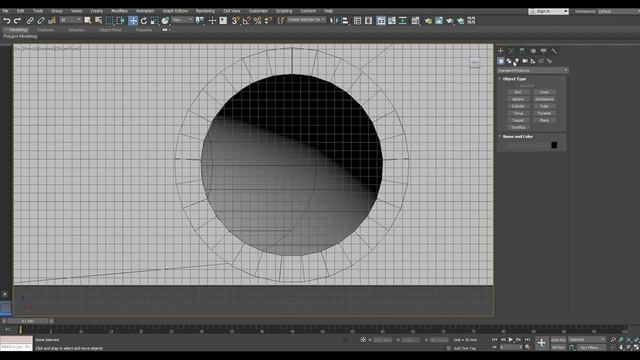Click the Cylinder primitive button
This screenshot has width=640, height=360.
click(518, 106)
